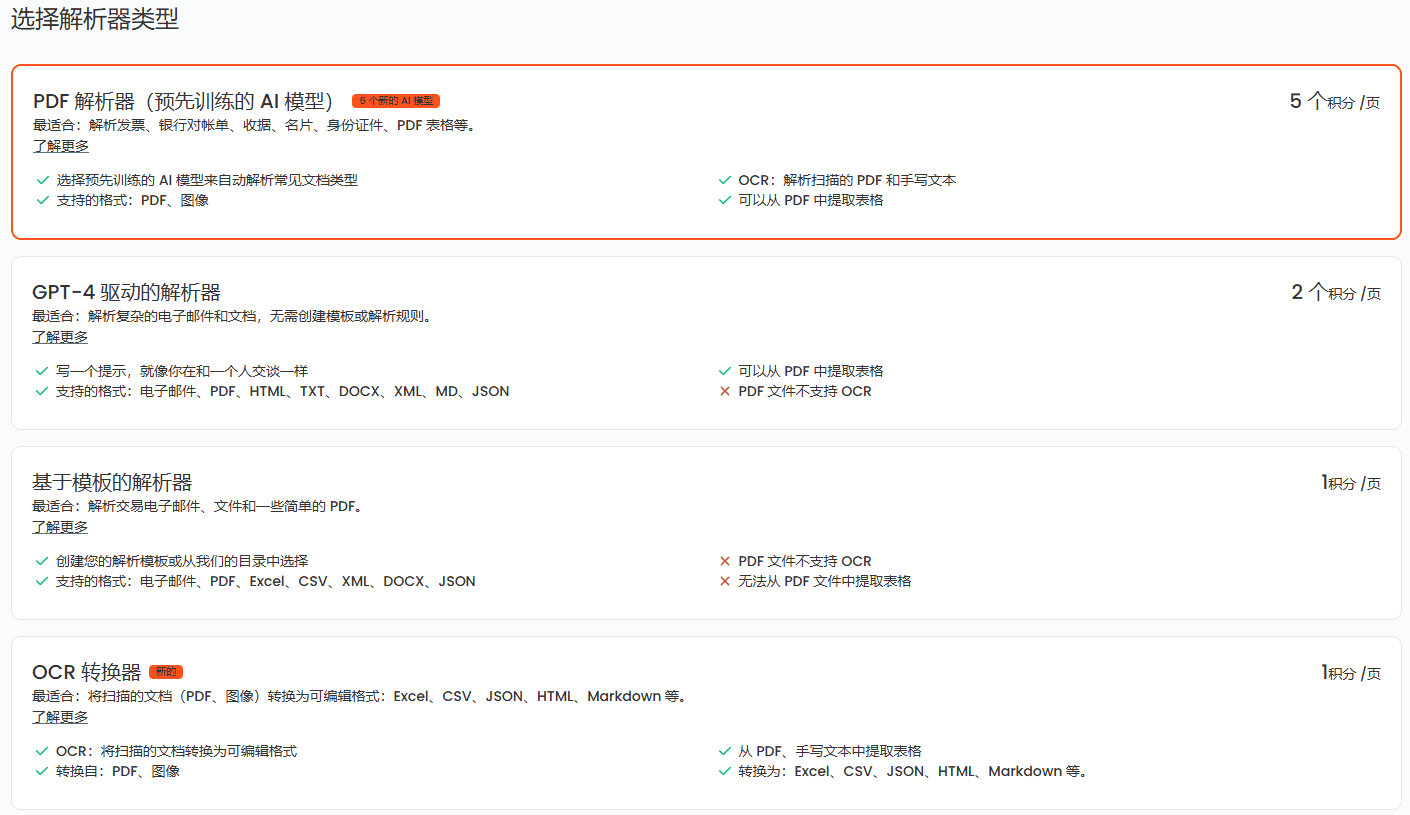This screenshot has height=815, width=1410.
Task: Click the orange "6 个新的 AI 模型" badge
Action: (x=396, y=101)
